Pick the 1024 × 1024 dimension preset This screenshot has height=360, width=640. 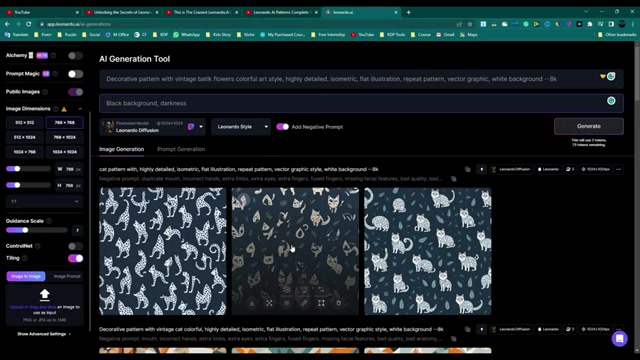(x=64, y=152)
